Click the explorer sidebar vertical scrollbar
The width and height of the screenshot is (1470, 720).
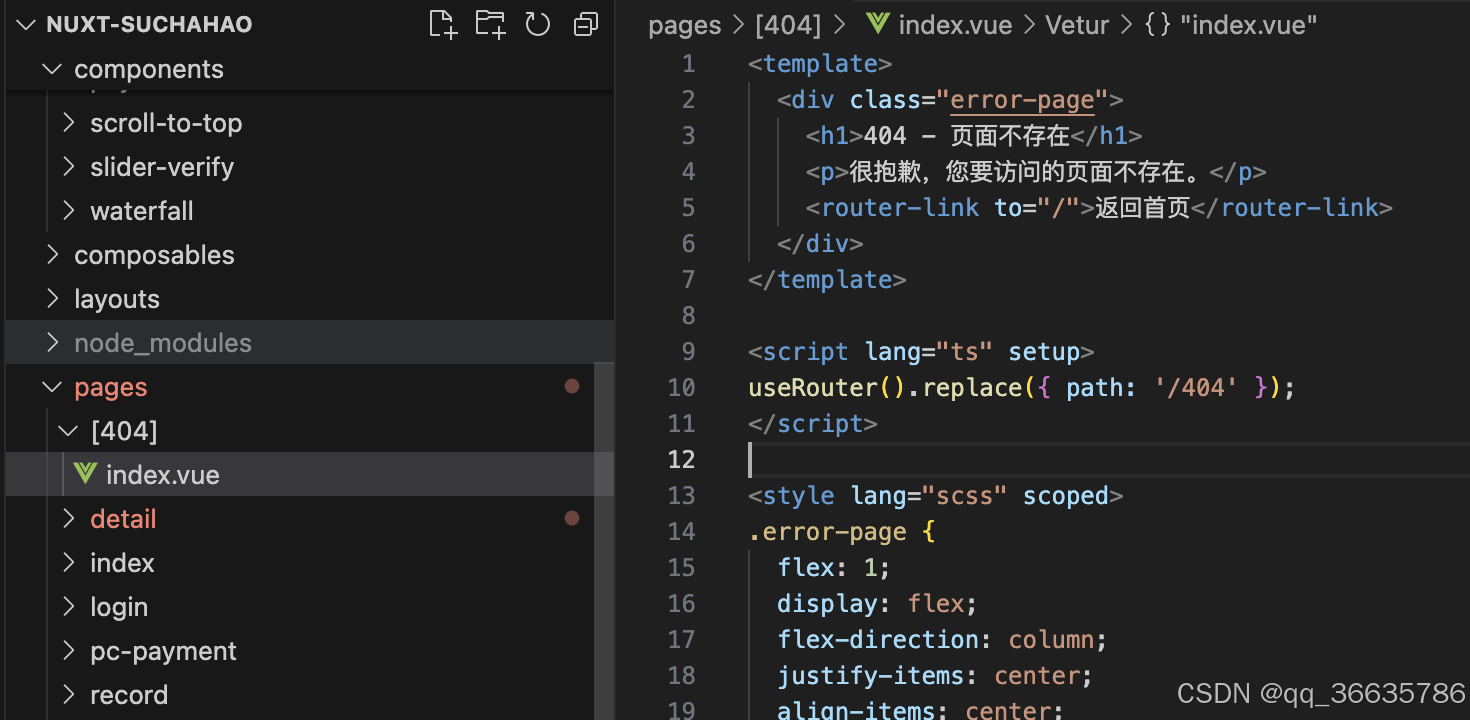(x=604, y=540)
